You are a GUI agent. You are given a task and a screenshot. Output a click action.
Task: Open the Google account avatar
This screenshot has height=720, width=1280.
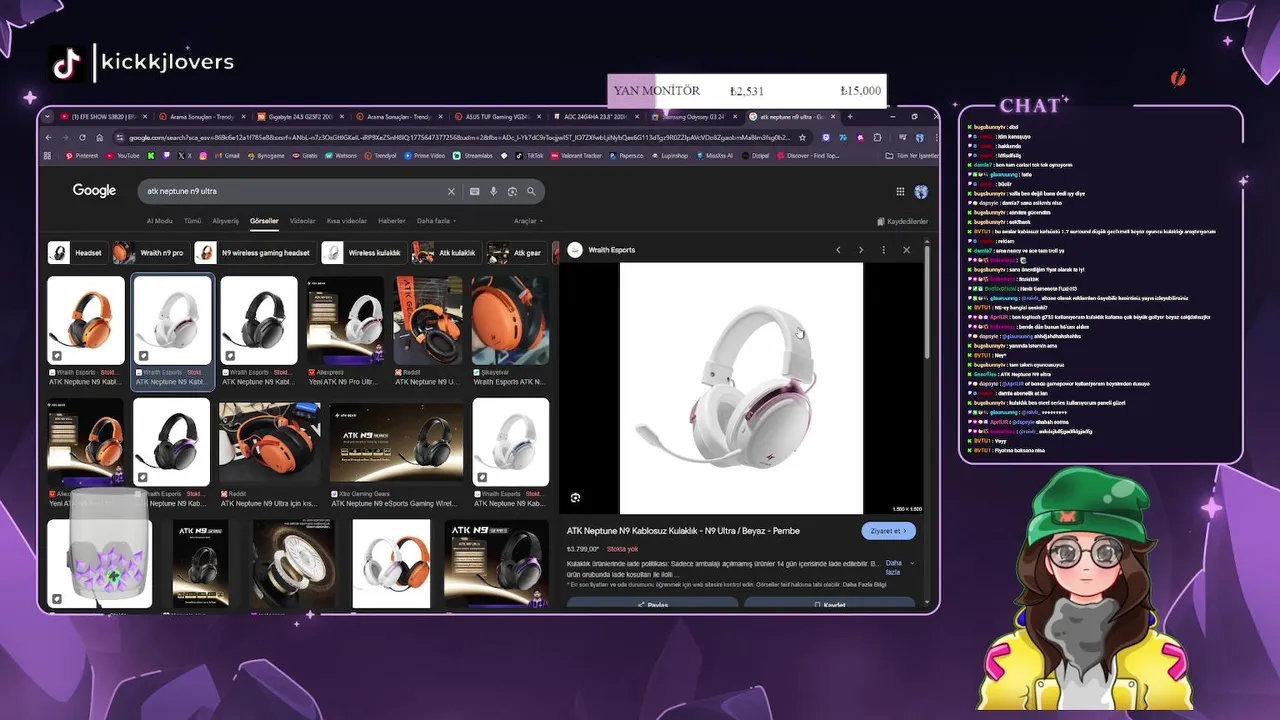point(921,191)
